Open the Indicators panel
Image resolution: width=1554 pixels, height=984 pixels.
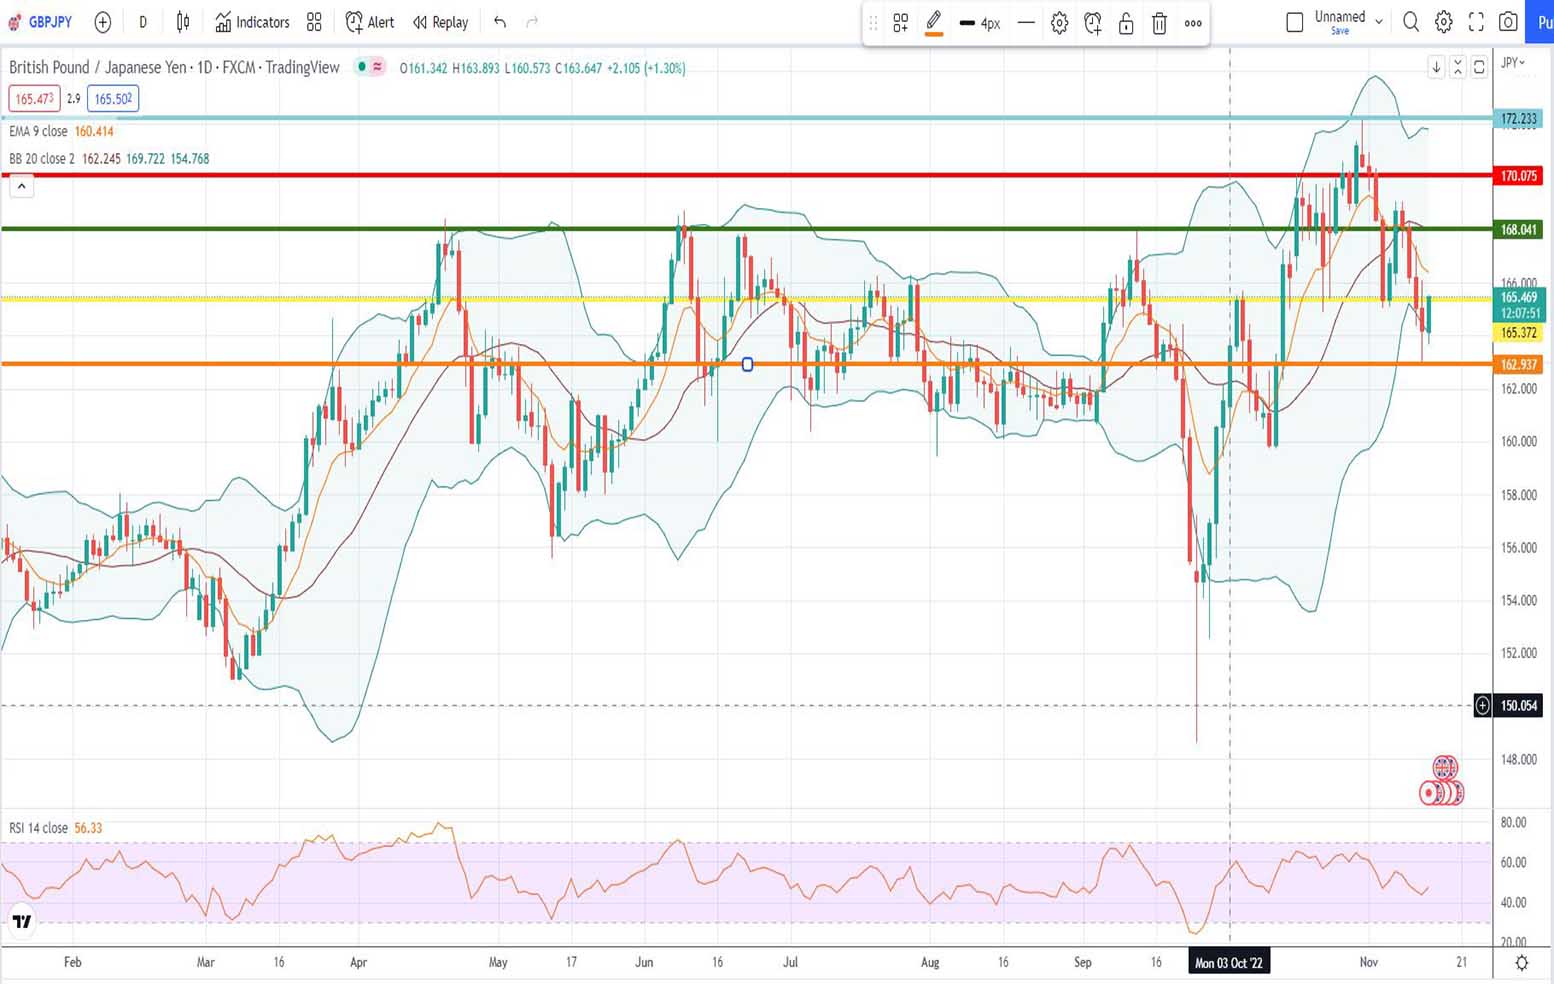click(252, 22)
